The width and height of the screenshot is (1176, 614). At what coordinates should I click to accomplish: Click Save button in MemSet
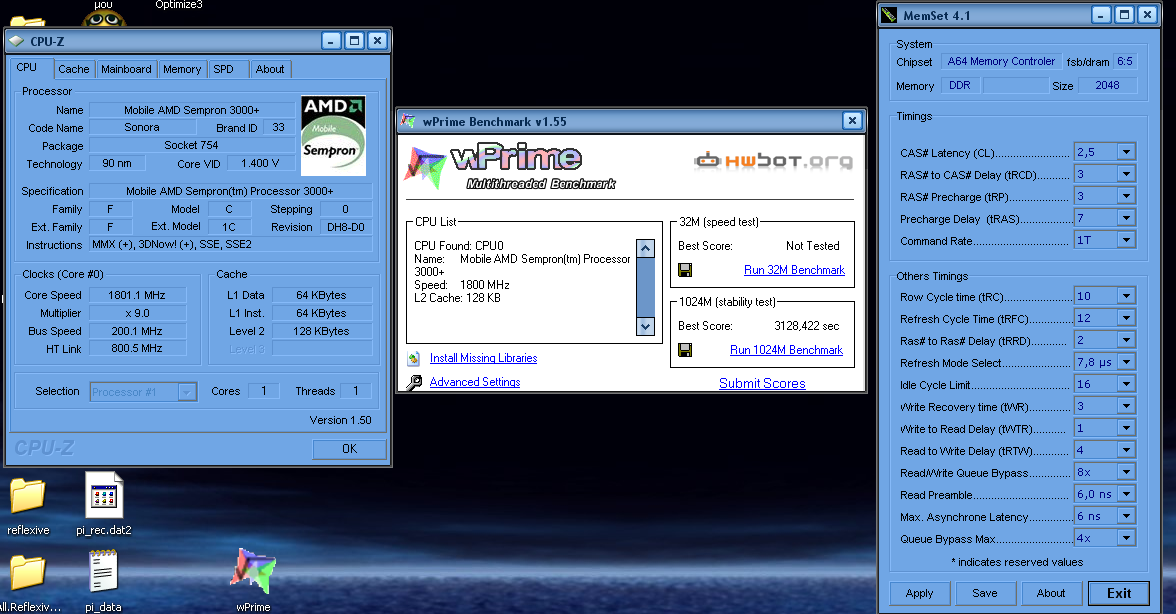tap(985, 593)
